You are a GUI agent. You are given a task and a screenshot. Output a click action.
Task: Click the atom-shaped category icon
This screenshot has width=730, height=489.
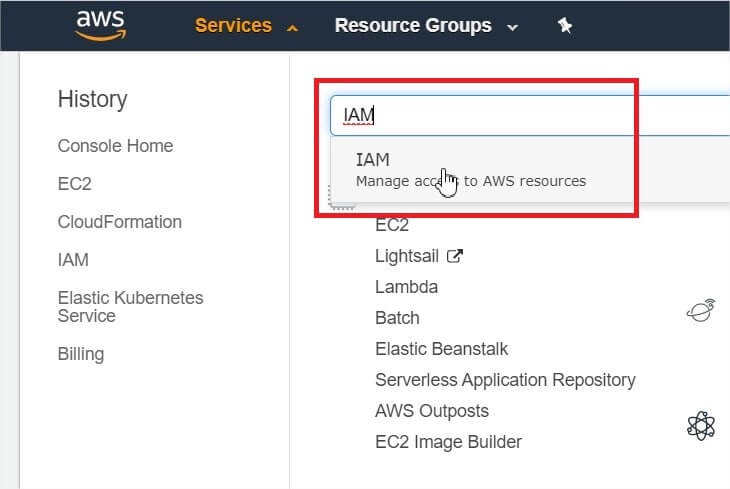point(700,426)
